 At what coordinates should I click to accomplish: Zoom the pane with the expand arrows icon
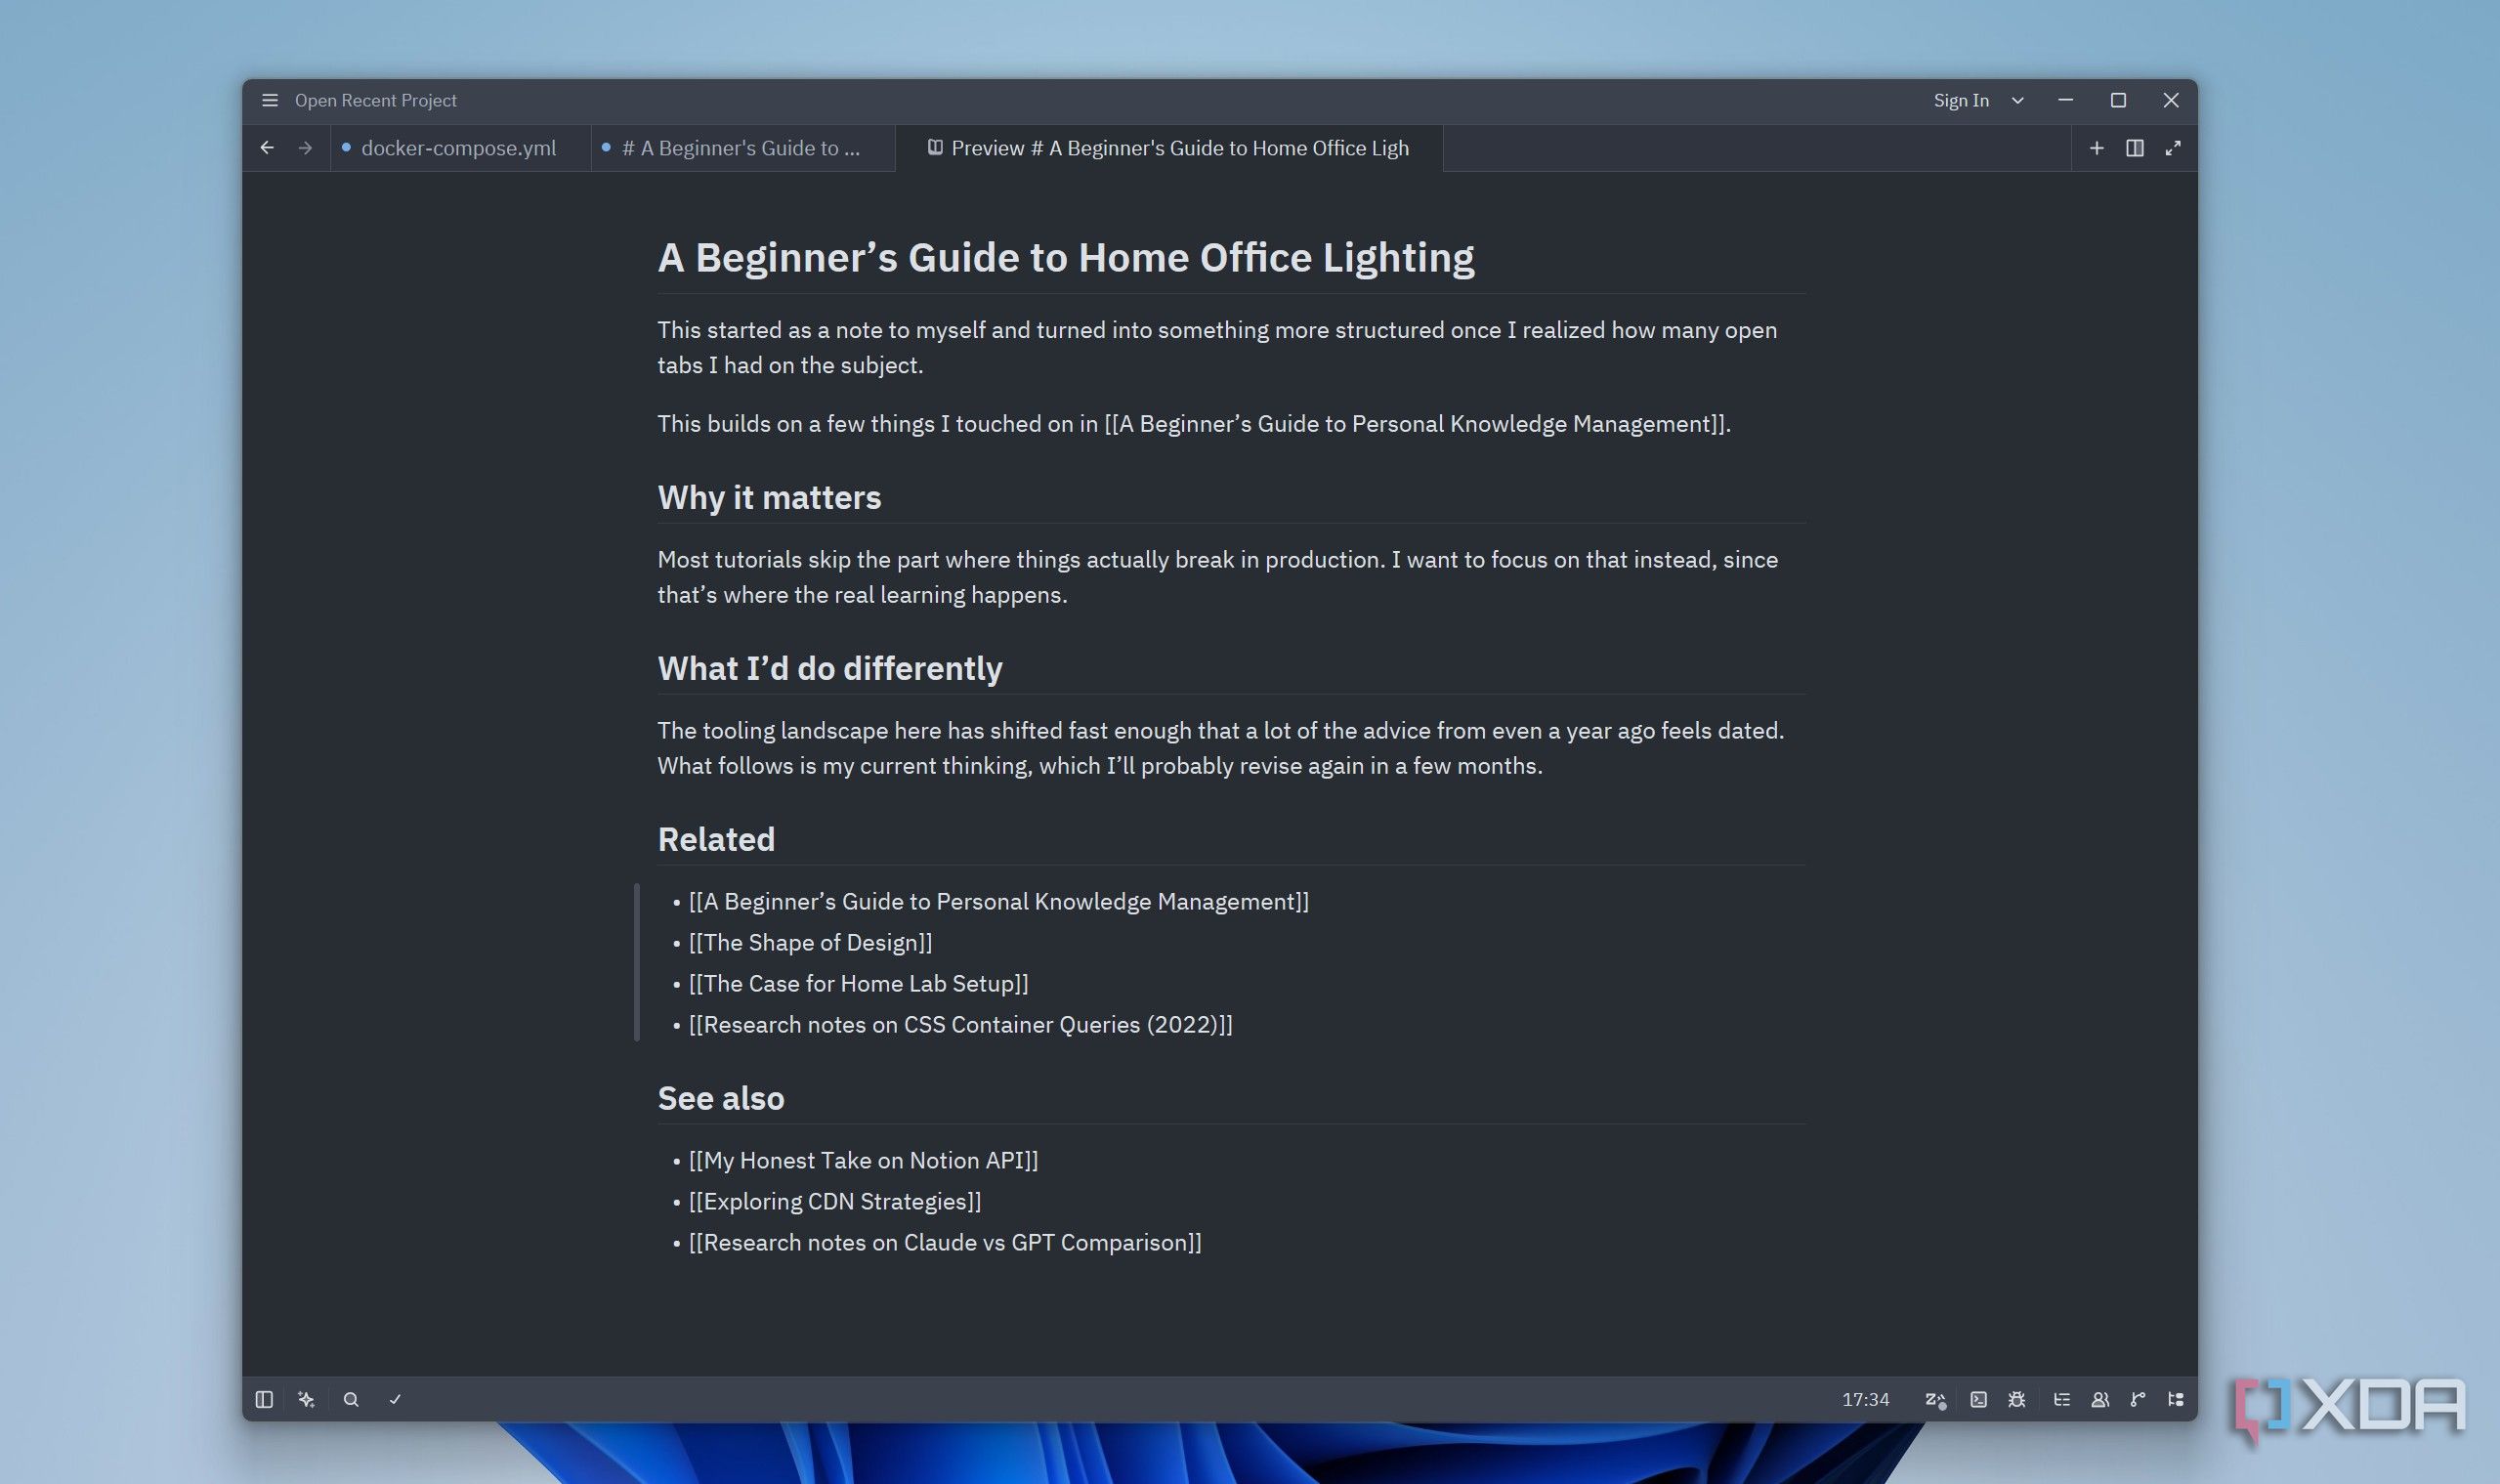coord(2173,148)
